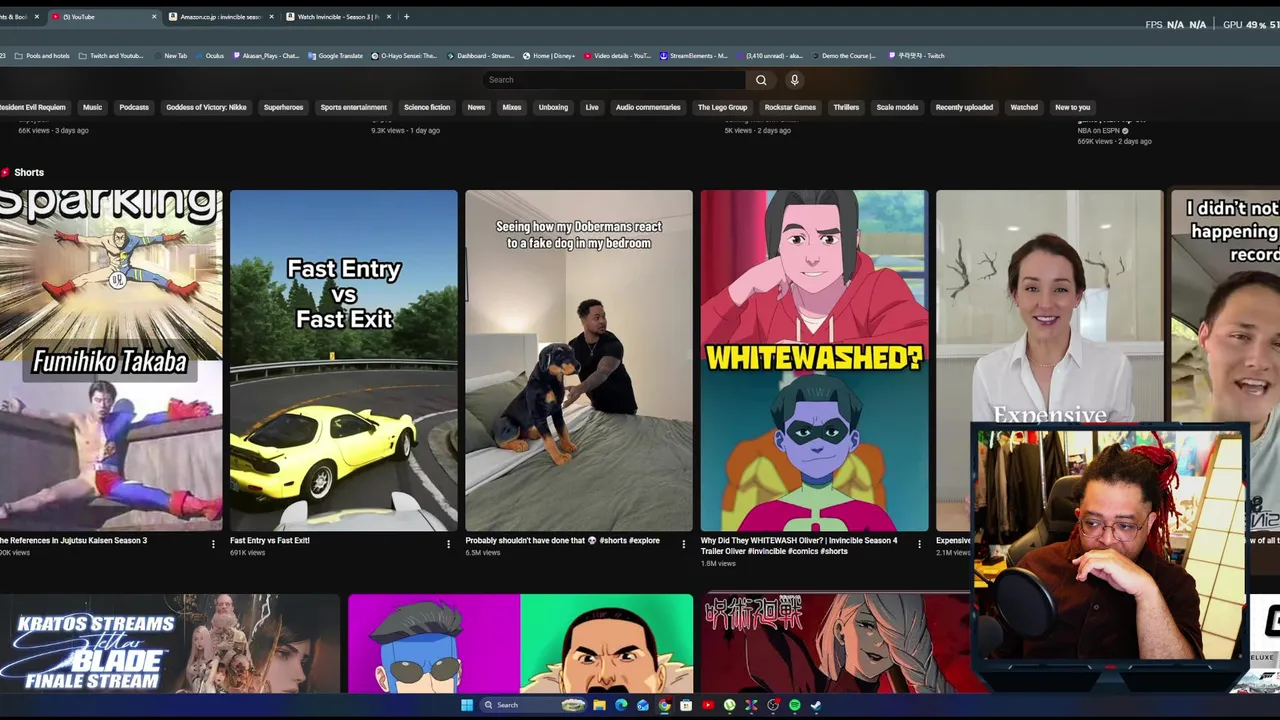Select the Watched filter chip

[x=1024, y=107]
